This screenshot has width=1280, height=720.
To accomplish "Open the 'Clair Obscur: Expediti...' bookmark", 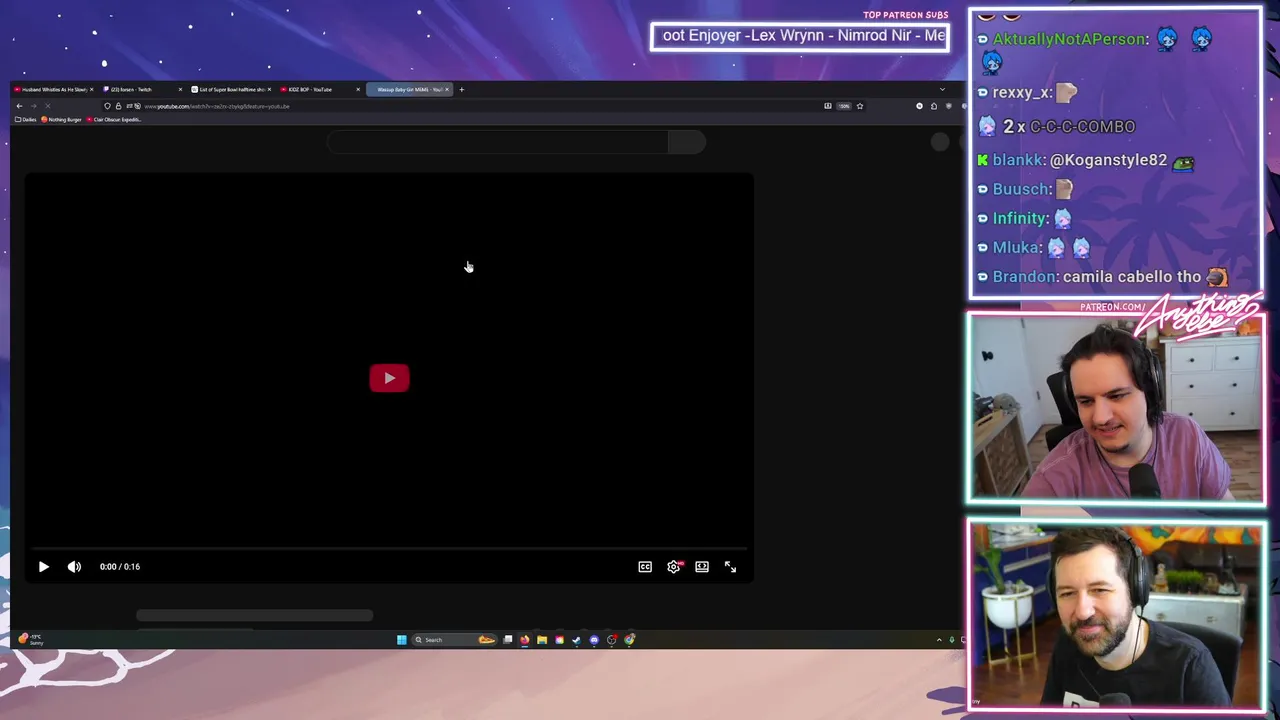I will [114, 119].
